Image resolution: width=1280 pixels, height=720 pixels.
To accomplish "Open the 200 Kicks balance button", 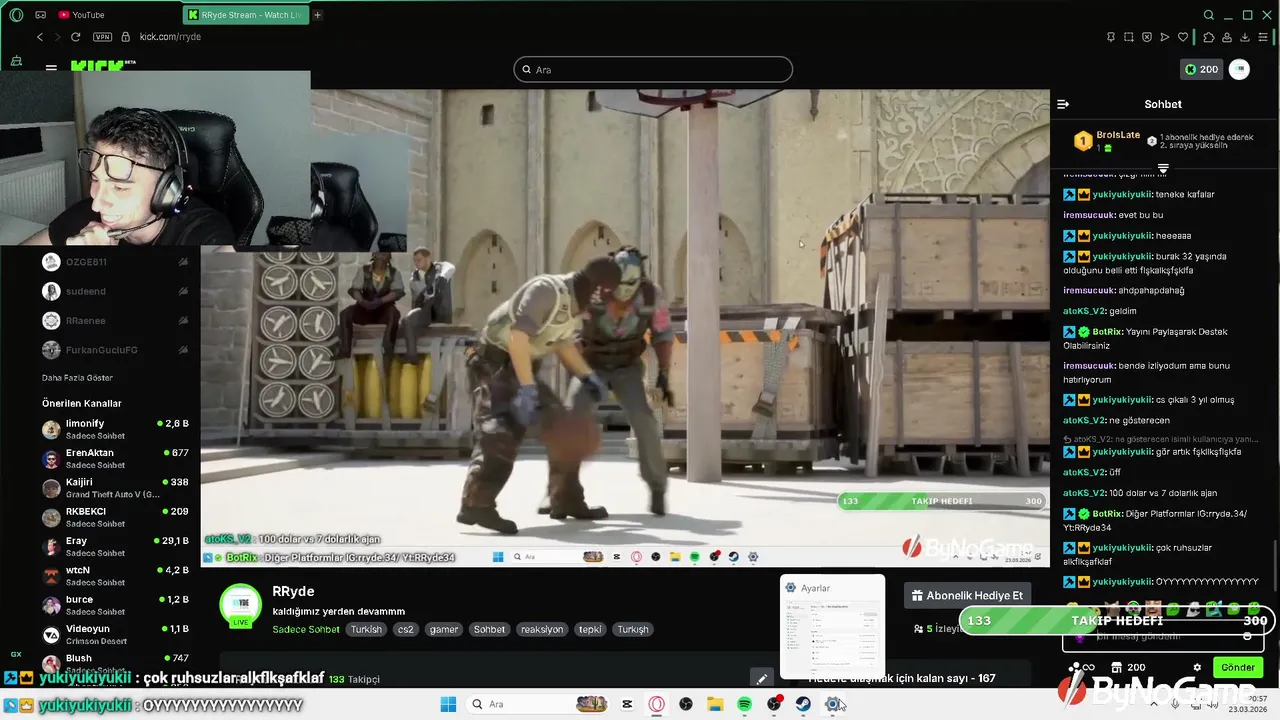I will (1201, 69).
